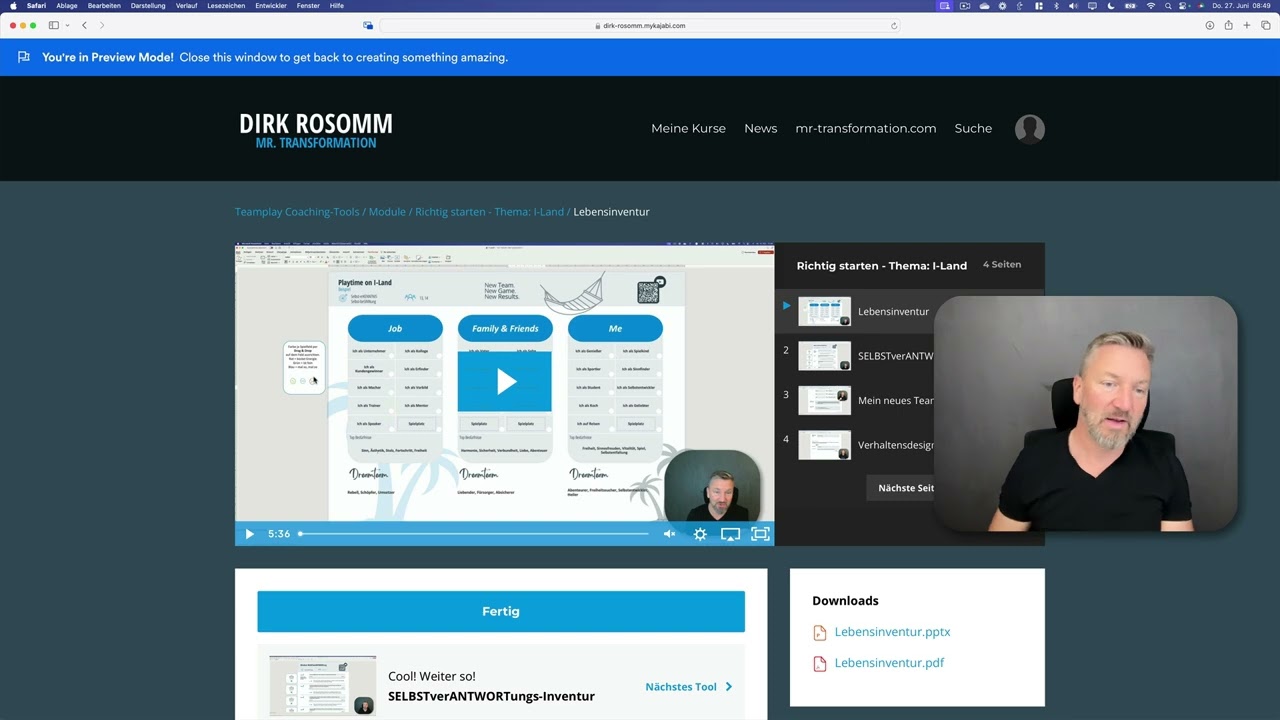Show the Safari tab overview
The width and height of the screenshot is (1280, 720).
pyautogui.click(x=1265, y=25)
